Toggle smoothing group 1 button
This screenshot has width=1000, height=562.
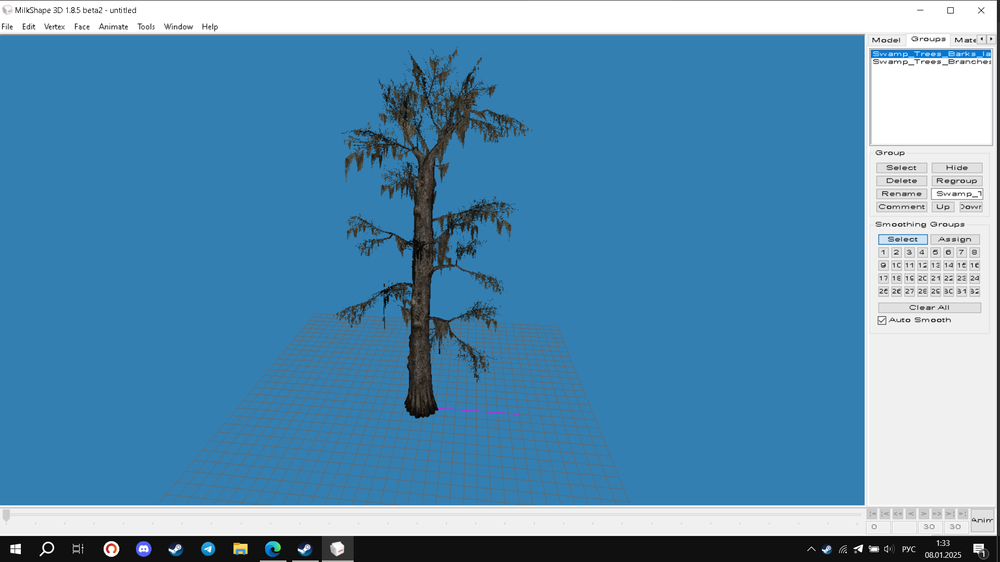[883, 253]
